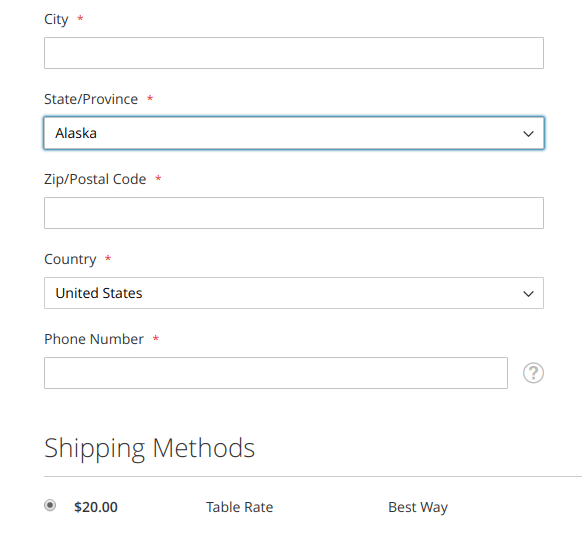Click into the Phone Number text field

click(276, 373)
